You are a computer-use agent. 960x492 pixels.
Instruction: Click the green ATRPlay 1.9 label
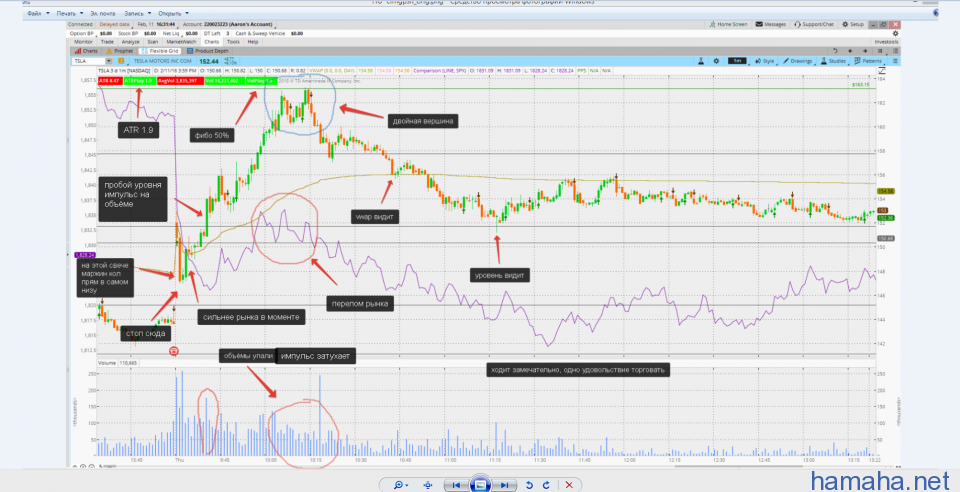138,80
